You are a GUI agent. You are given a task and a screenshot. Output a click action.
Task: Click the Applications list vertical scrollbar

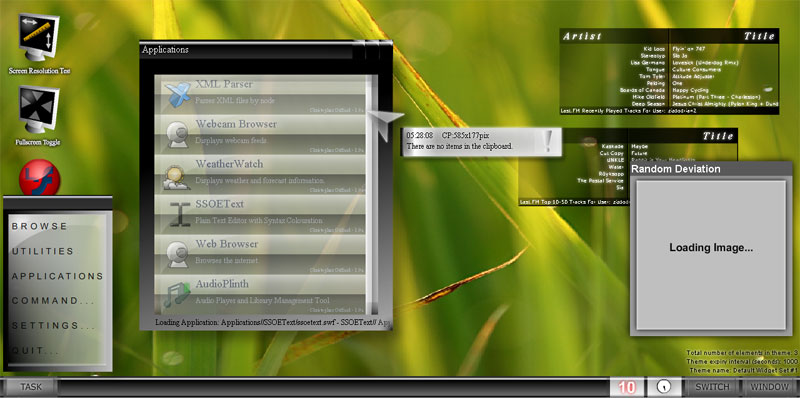pyautogui.click(x=374, y=195)
